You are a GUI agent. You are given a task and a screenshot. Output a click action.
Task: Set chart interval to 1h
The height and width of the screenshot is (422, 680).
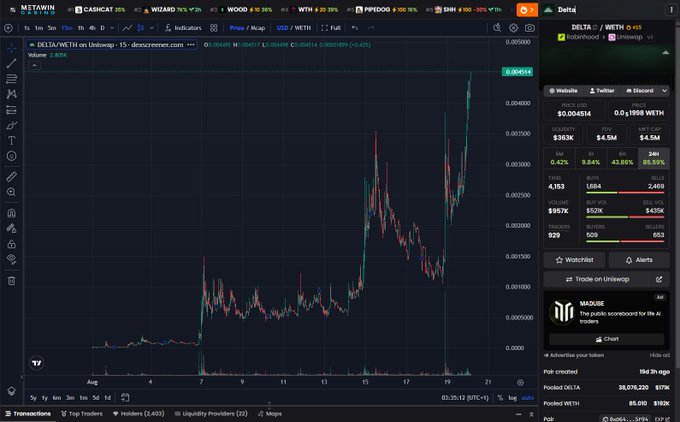pos(81,28)
